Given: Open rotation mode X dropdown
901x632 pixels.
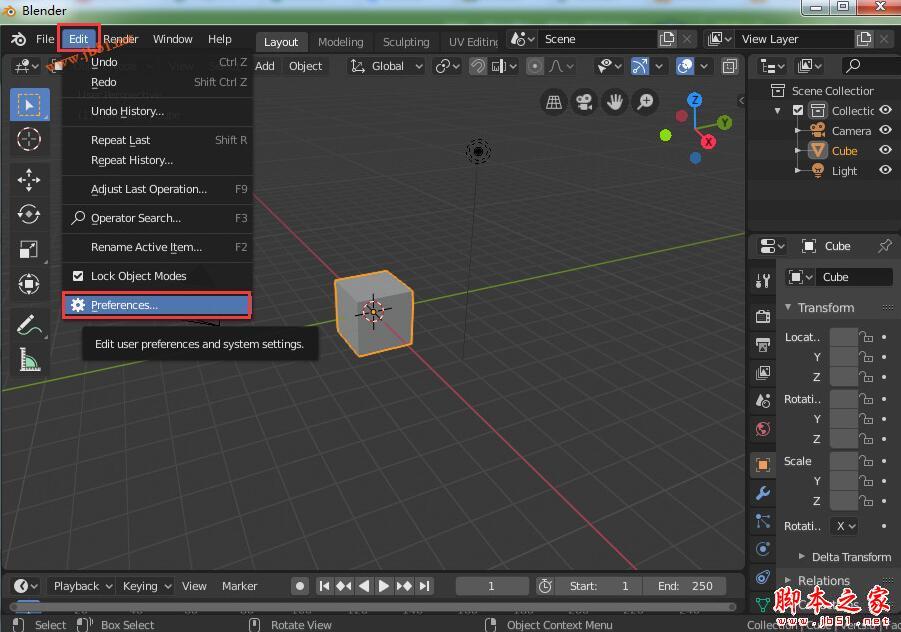Looking at the screenshot, I should tap(846, 526).
